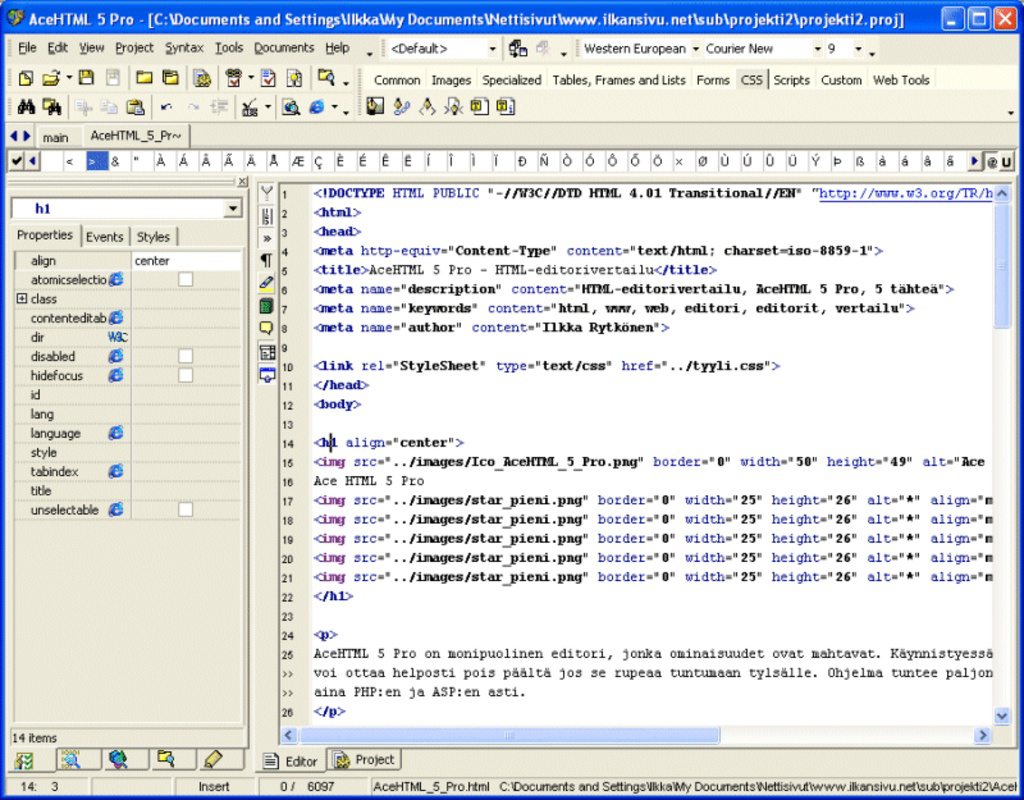Open the Syntax menu
Viewport: 1024px width, 800px height.
pyautogui.click(x=184, y=48)
